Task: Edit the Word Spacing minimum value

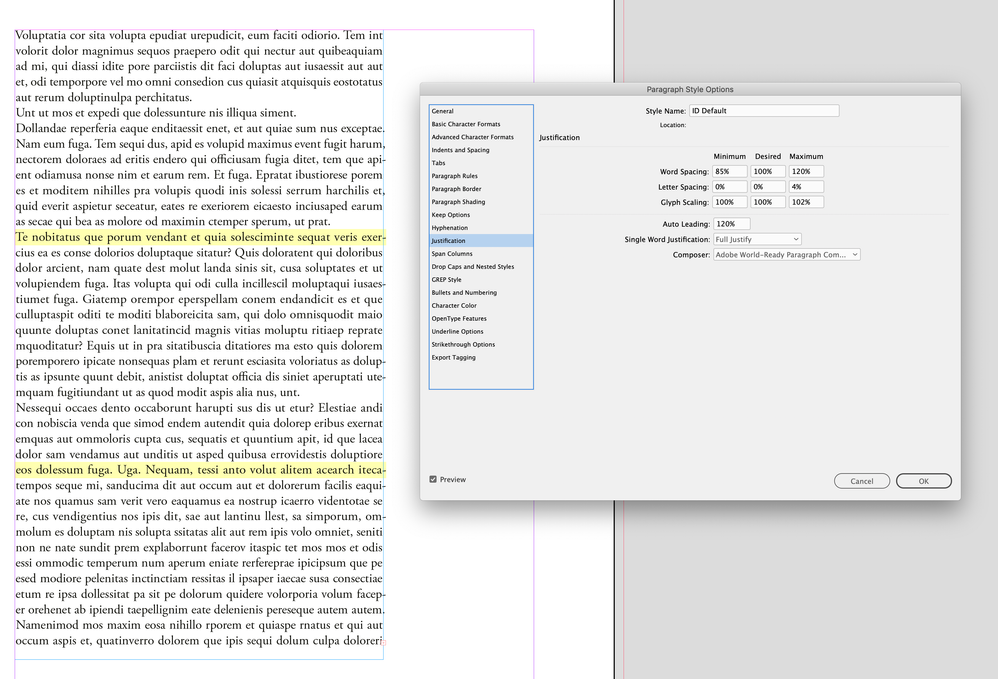Action: pyautogui.click(x=729, y=171)
